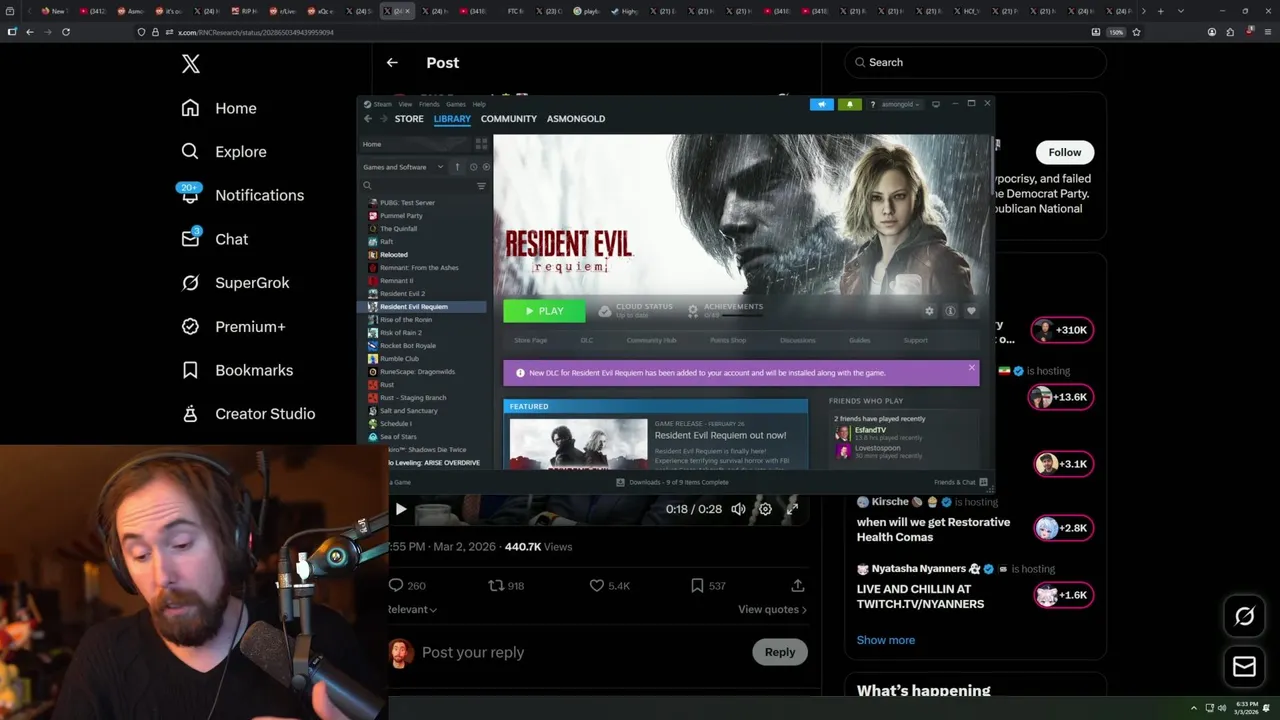Click Achievements gear icon
Image resolution: width=1280 pixels, height=720 pixels.
[x=692, y=311]
